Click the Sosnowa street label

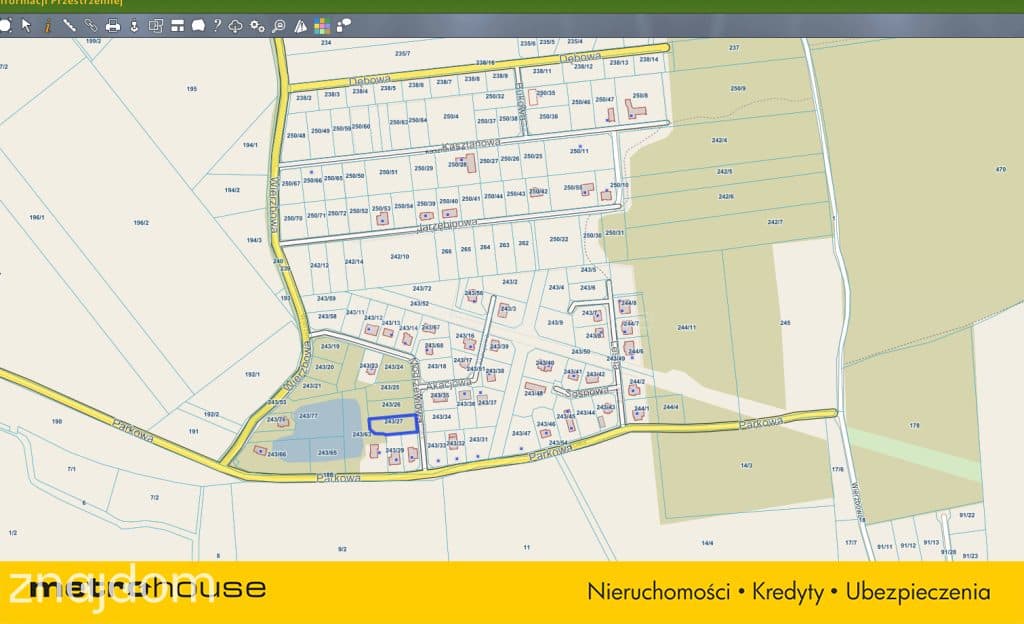click(x=586, y=393)
